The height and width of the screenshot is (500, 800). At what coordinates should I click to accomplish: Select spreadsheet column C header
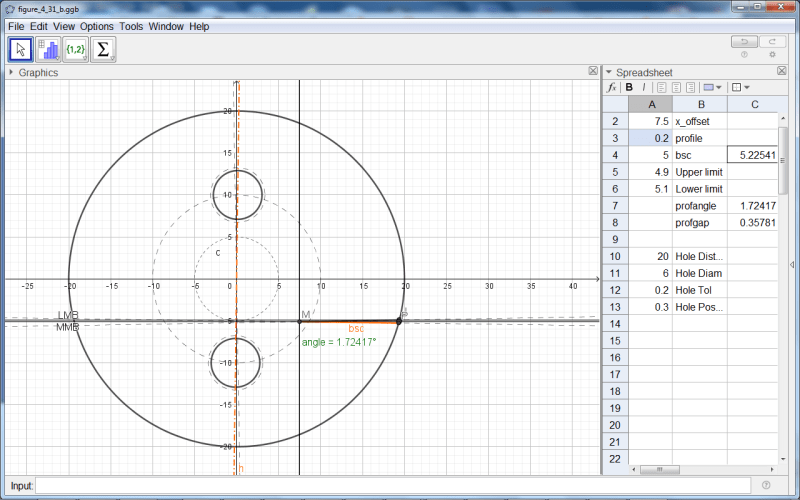point(754,104)
